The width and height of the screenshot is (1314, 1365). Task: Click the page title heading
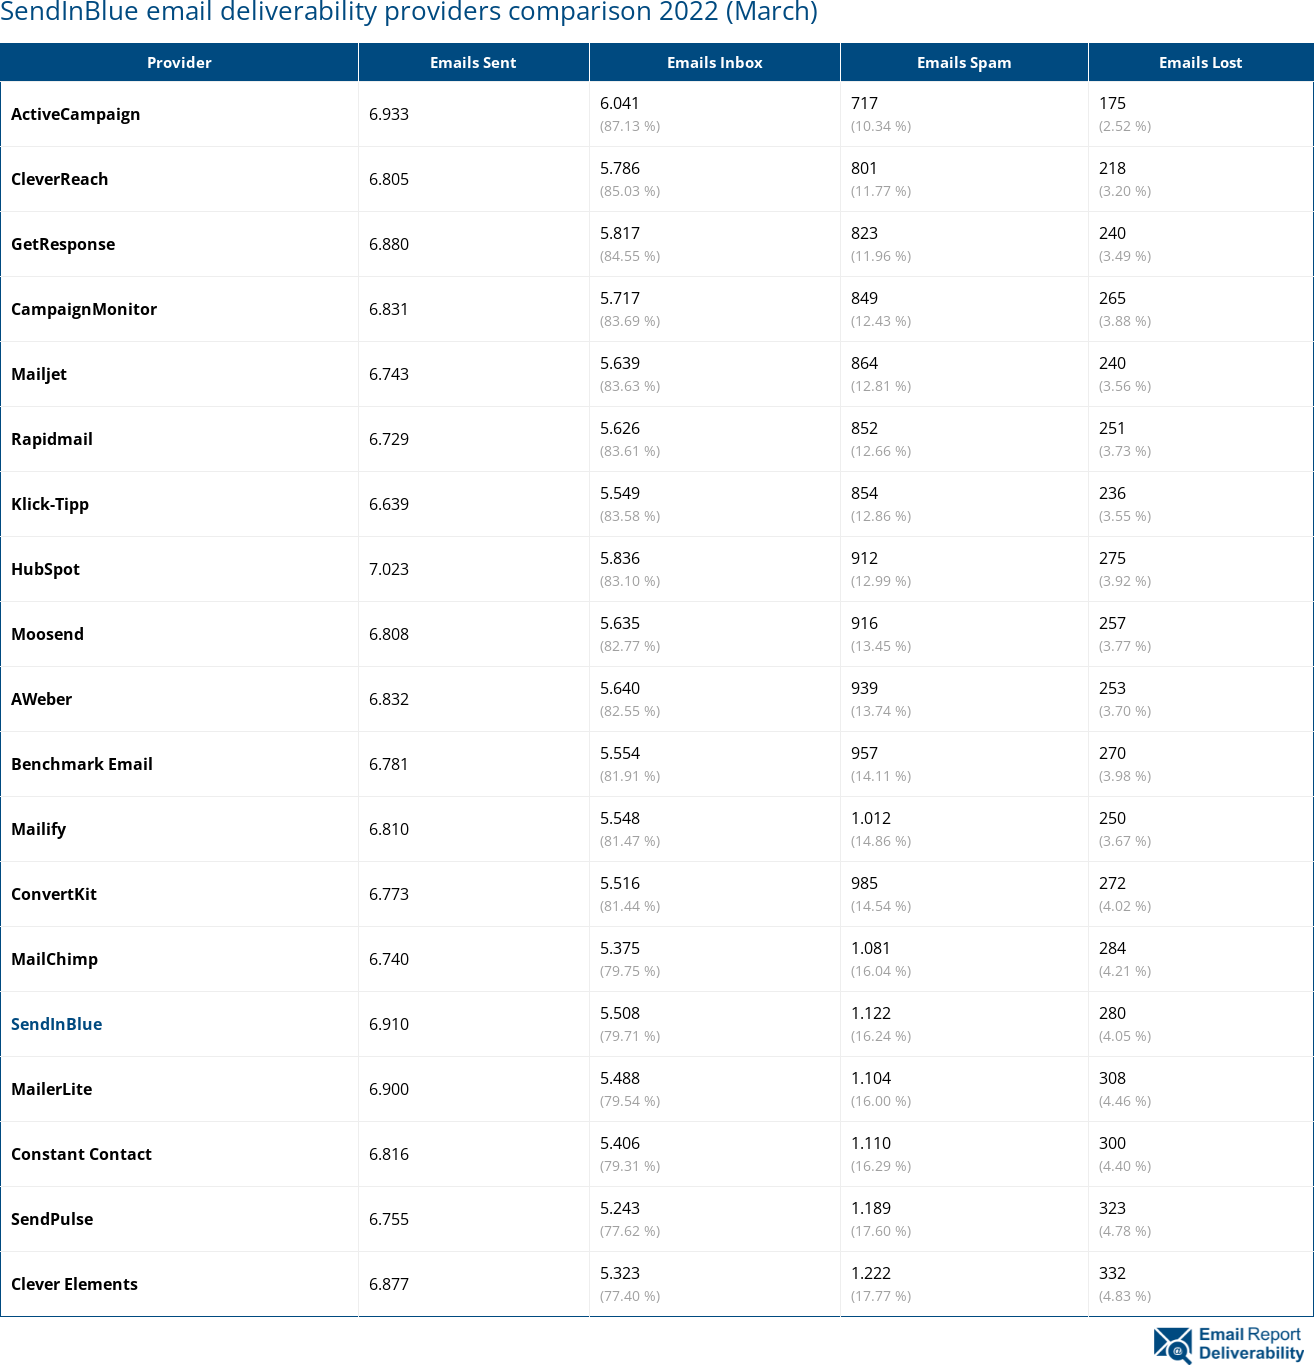tap(409, 12)
